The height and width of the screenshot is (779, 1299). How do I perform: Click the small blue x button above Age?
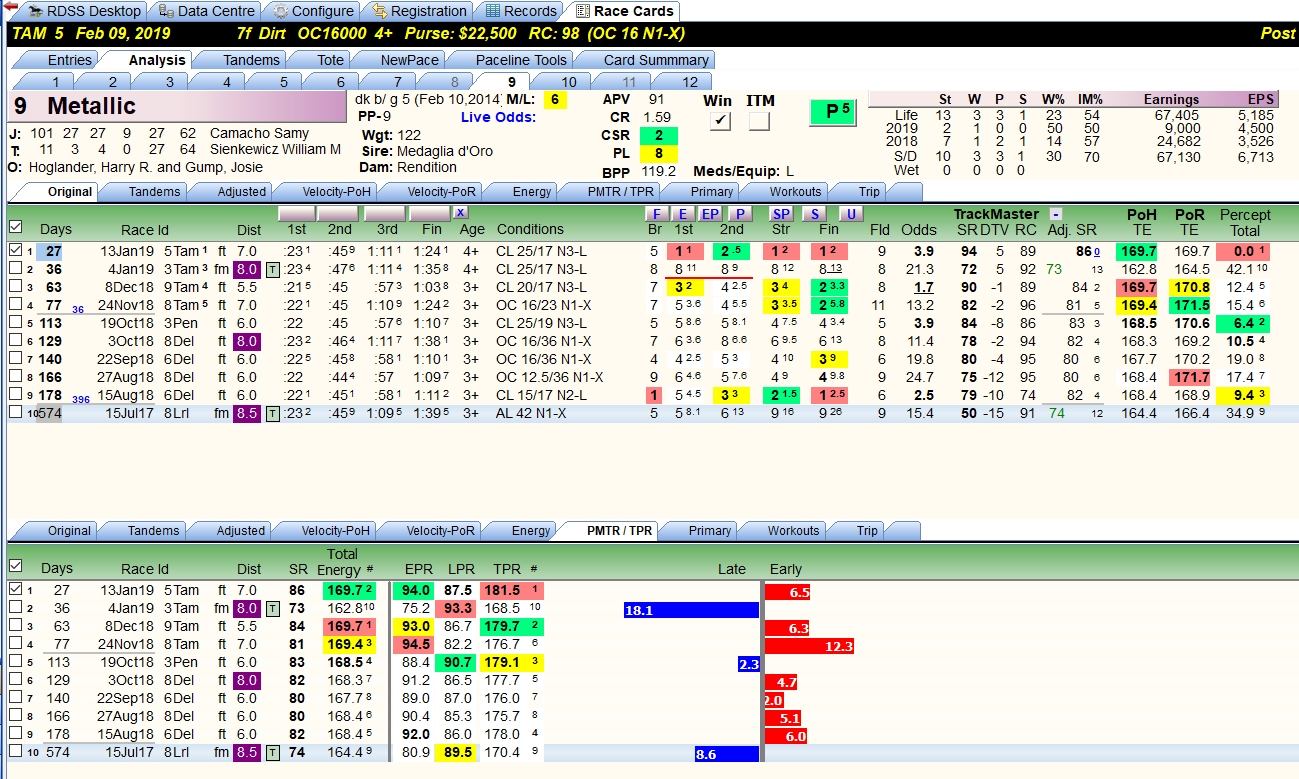point(460,213)
